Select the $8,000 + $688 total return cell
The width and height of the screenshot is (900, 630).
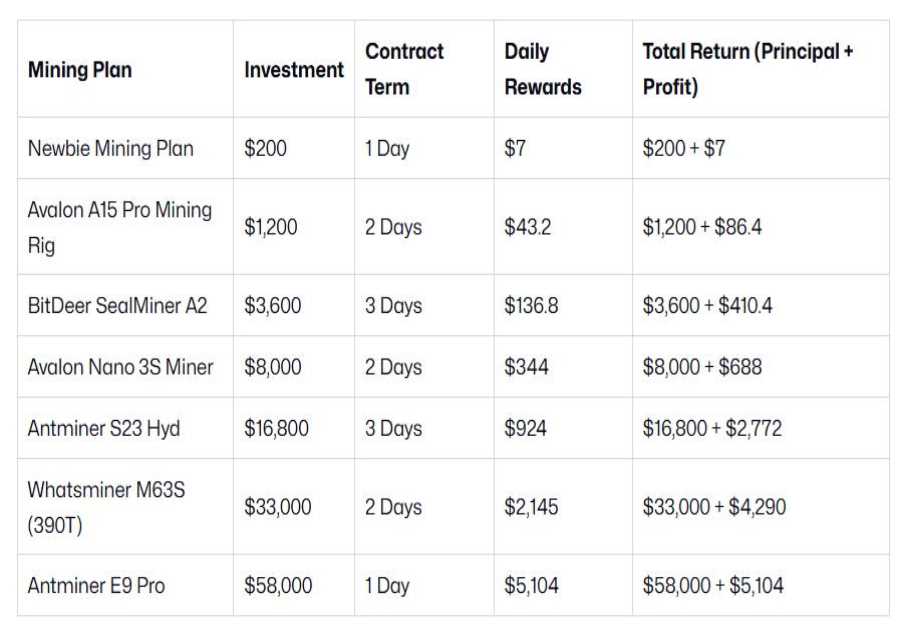(x=702, y=367)
